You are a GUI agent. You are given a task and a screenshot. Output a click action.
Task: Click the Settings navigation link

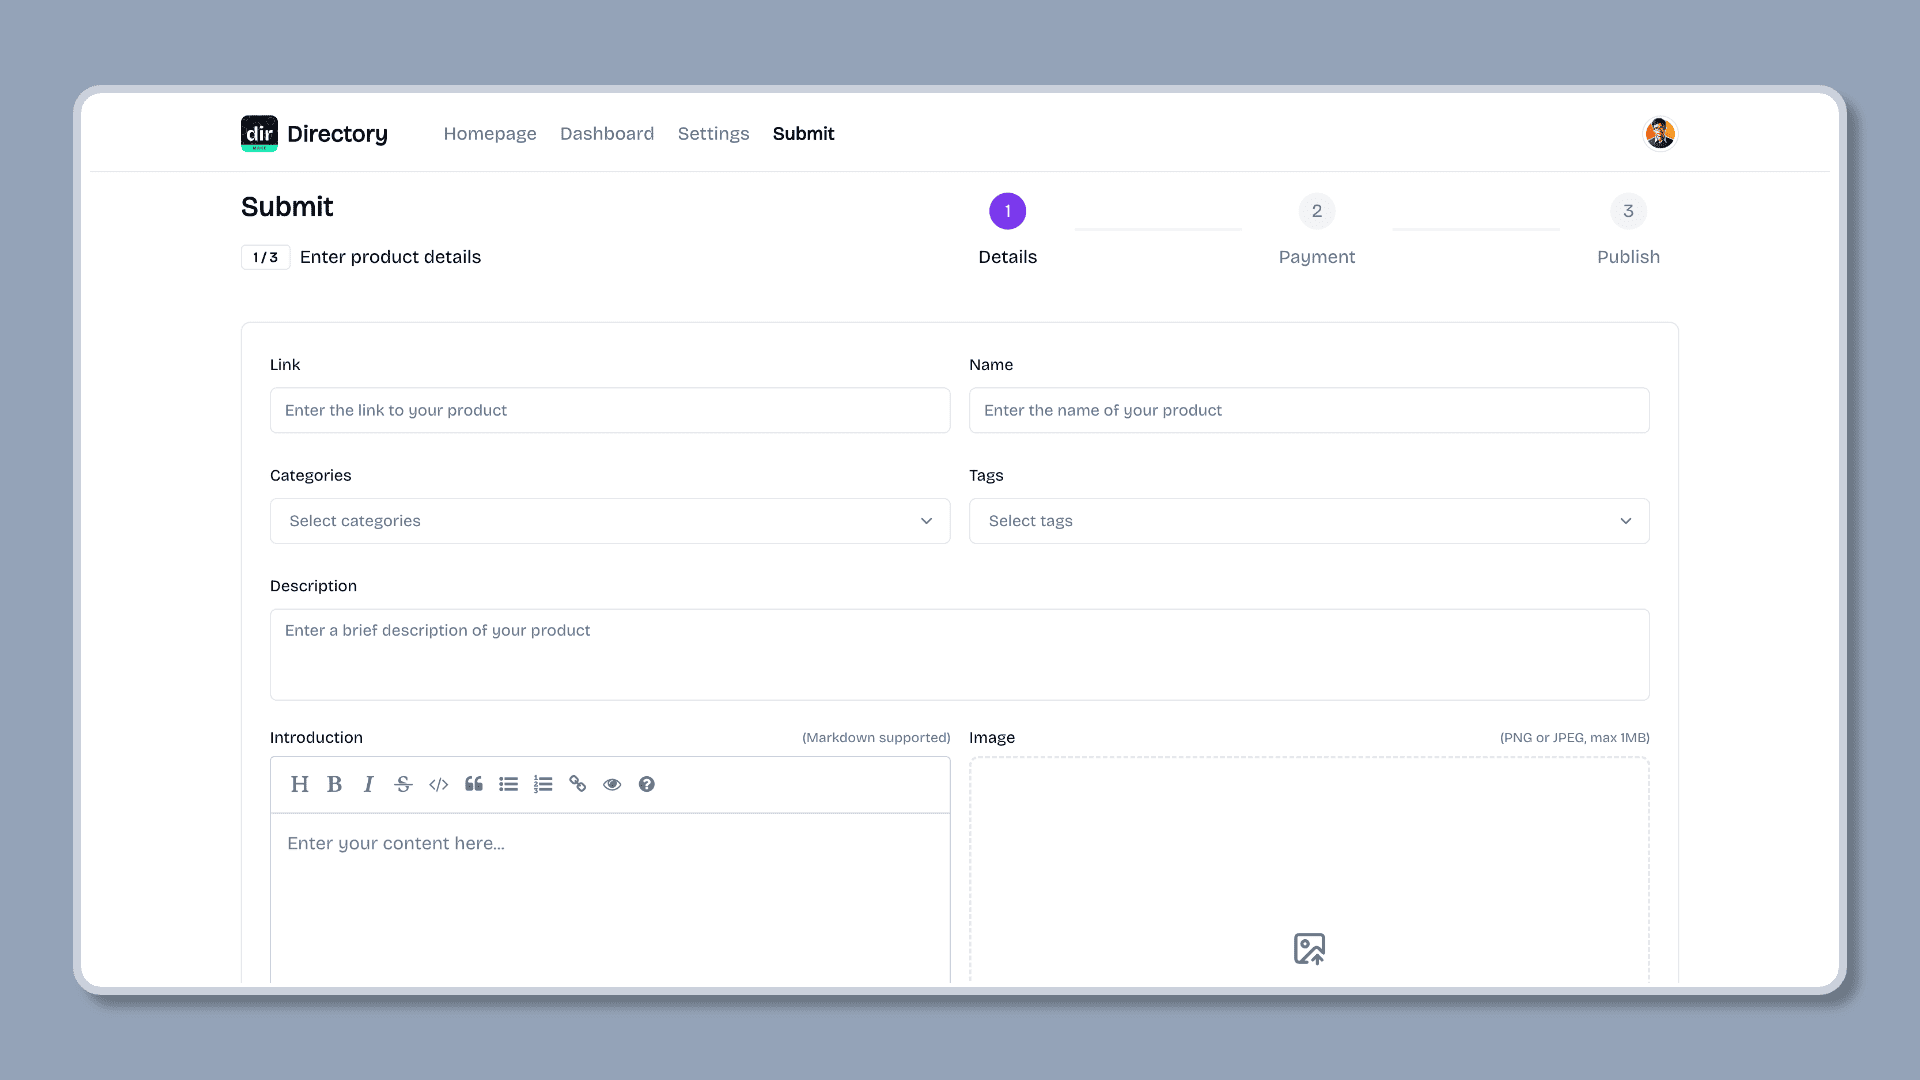point(713,133)
